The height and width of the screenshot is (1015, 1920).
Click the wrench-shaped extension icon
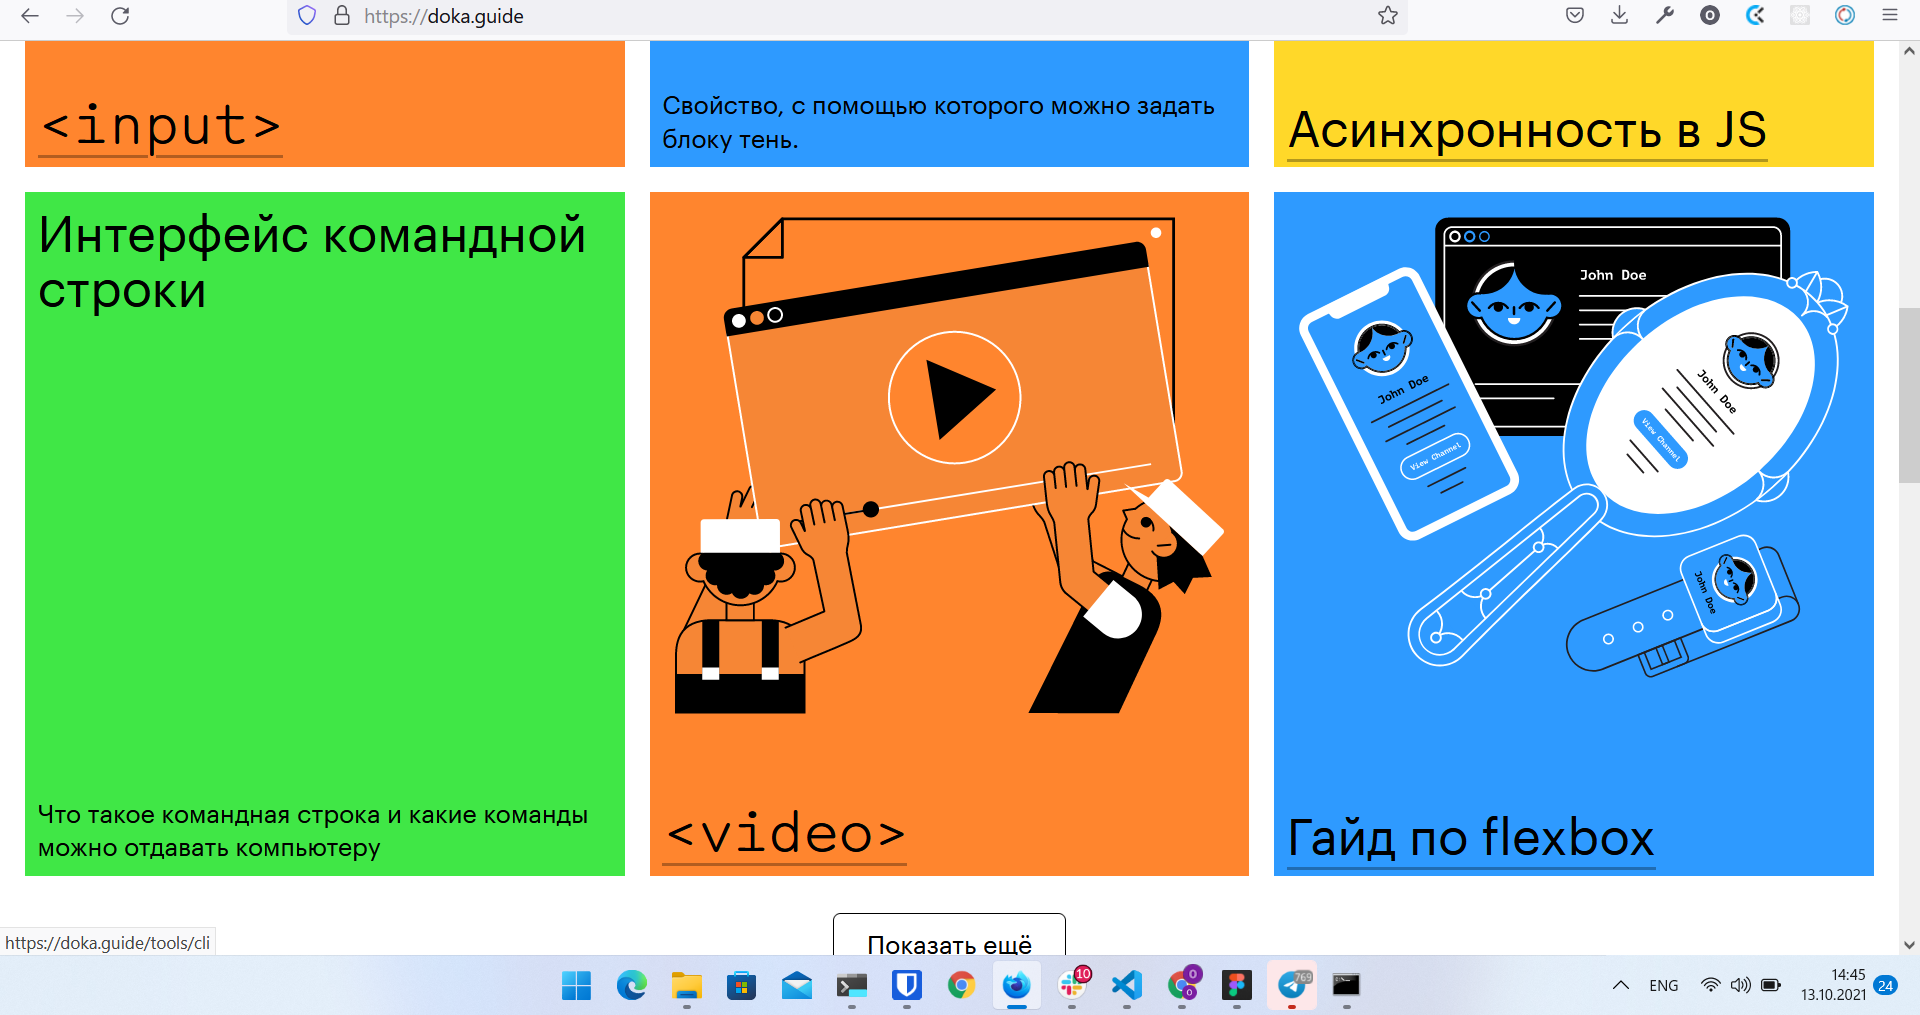[1665, 16]
